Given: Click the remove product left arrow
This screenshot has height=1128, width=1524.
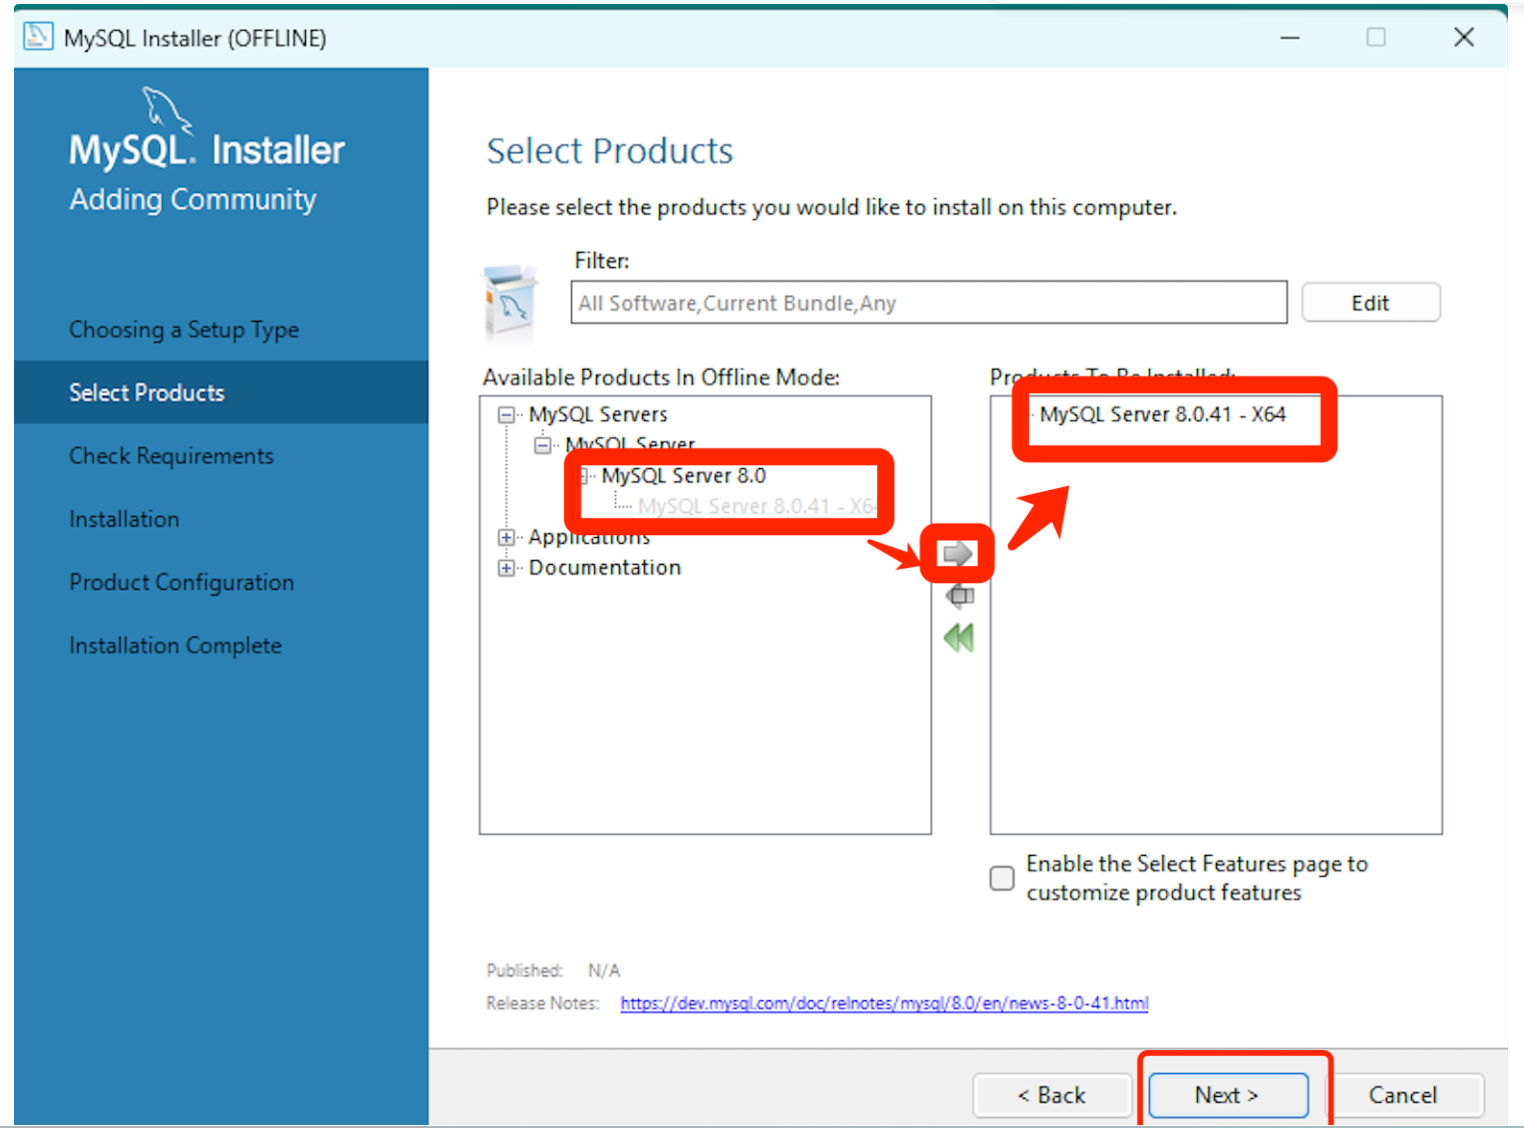Looking at the screenshot, I should [960, 596].
